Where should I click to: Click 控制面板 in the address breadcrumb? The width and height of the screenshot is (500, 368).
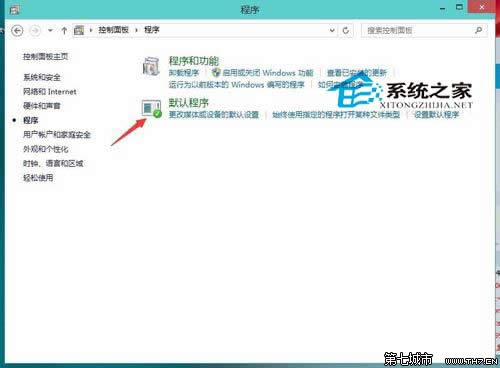click(x=113, y=30)
